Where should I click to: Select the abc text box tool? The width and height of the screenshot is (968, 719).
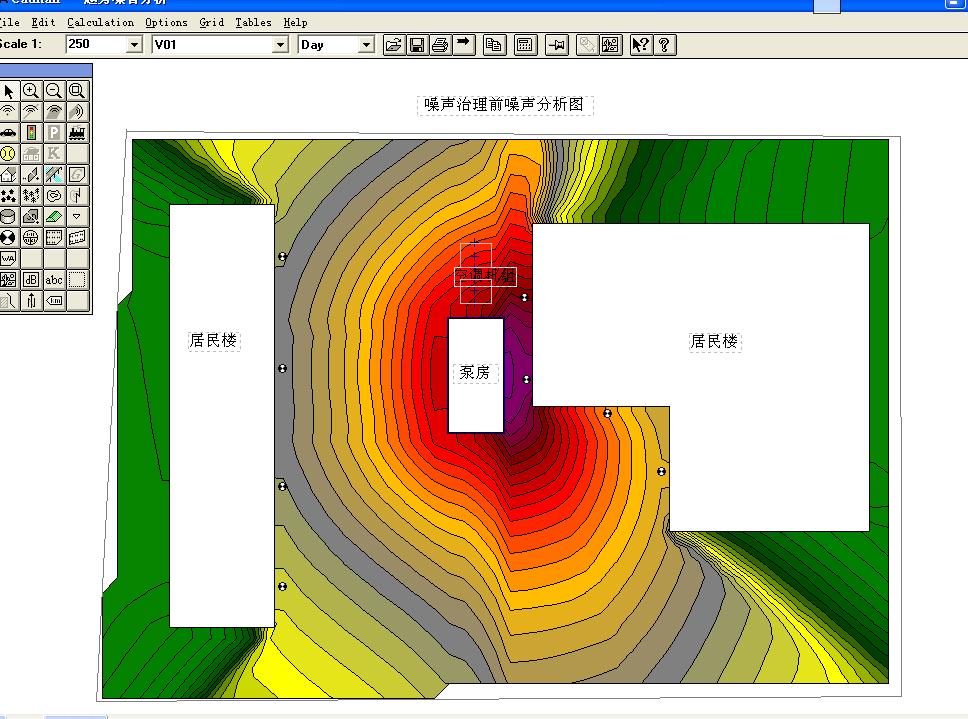pyautogui.click(x=54, y=280)
